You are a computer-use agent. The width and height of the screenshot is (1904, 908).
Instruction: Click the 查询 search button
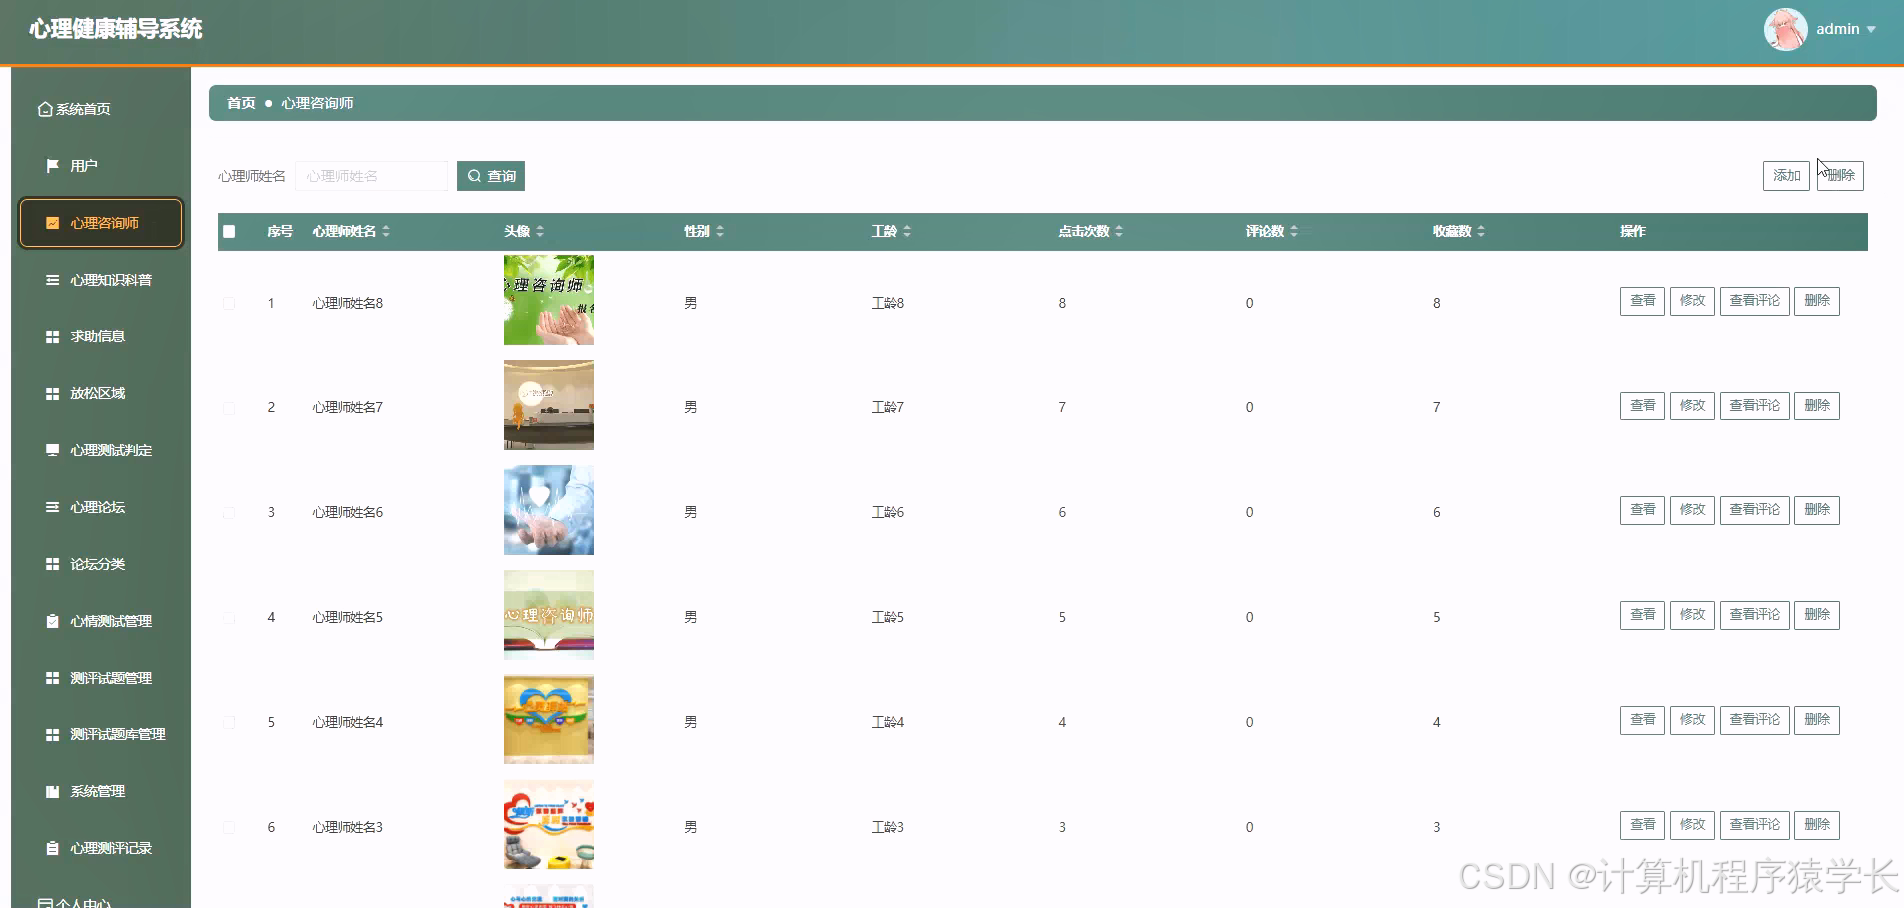click(x=491, y=176)
